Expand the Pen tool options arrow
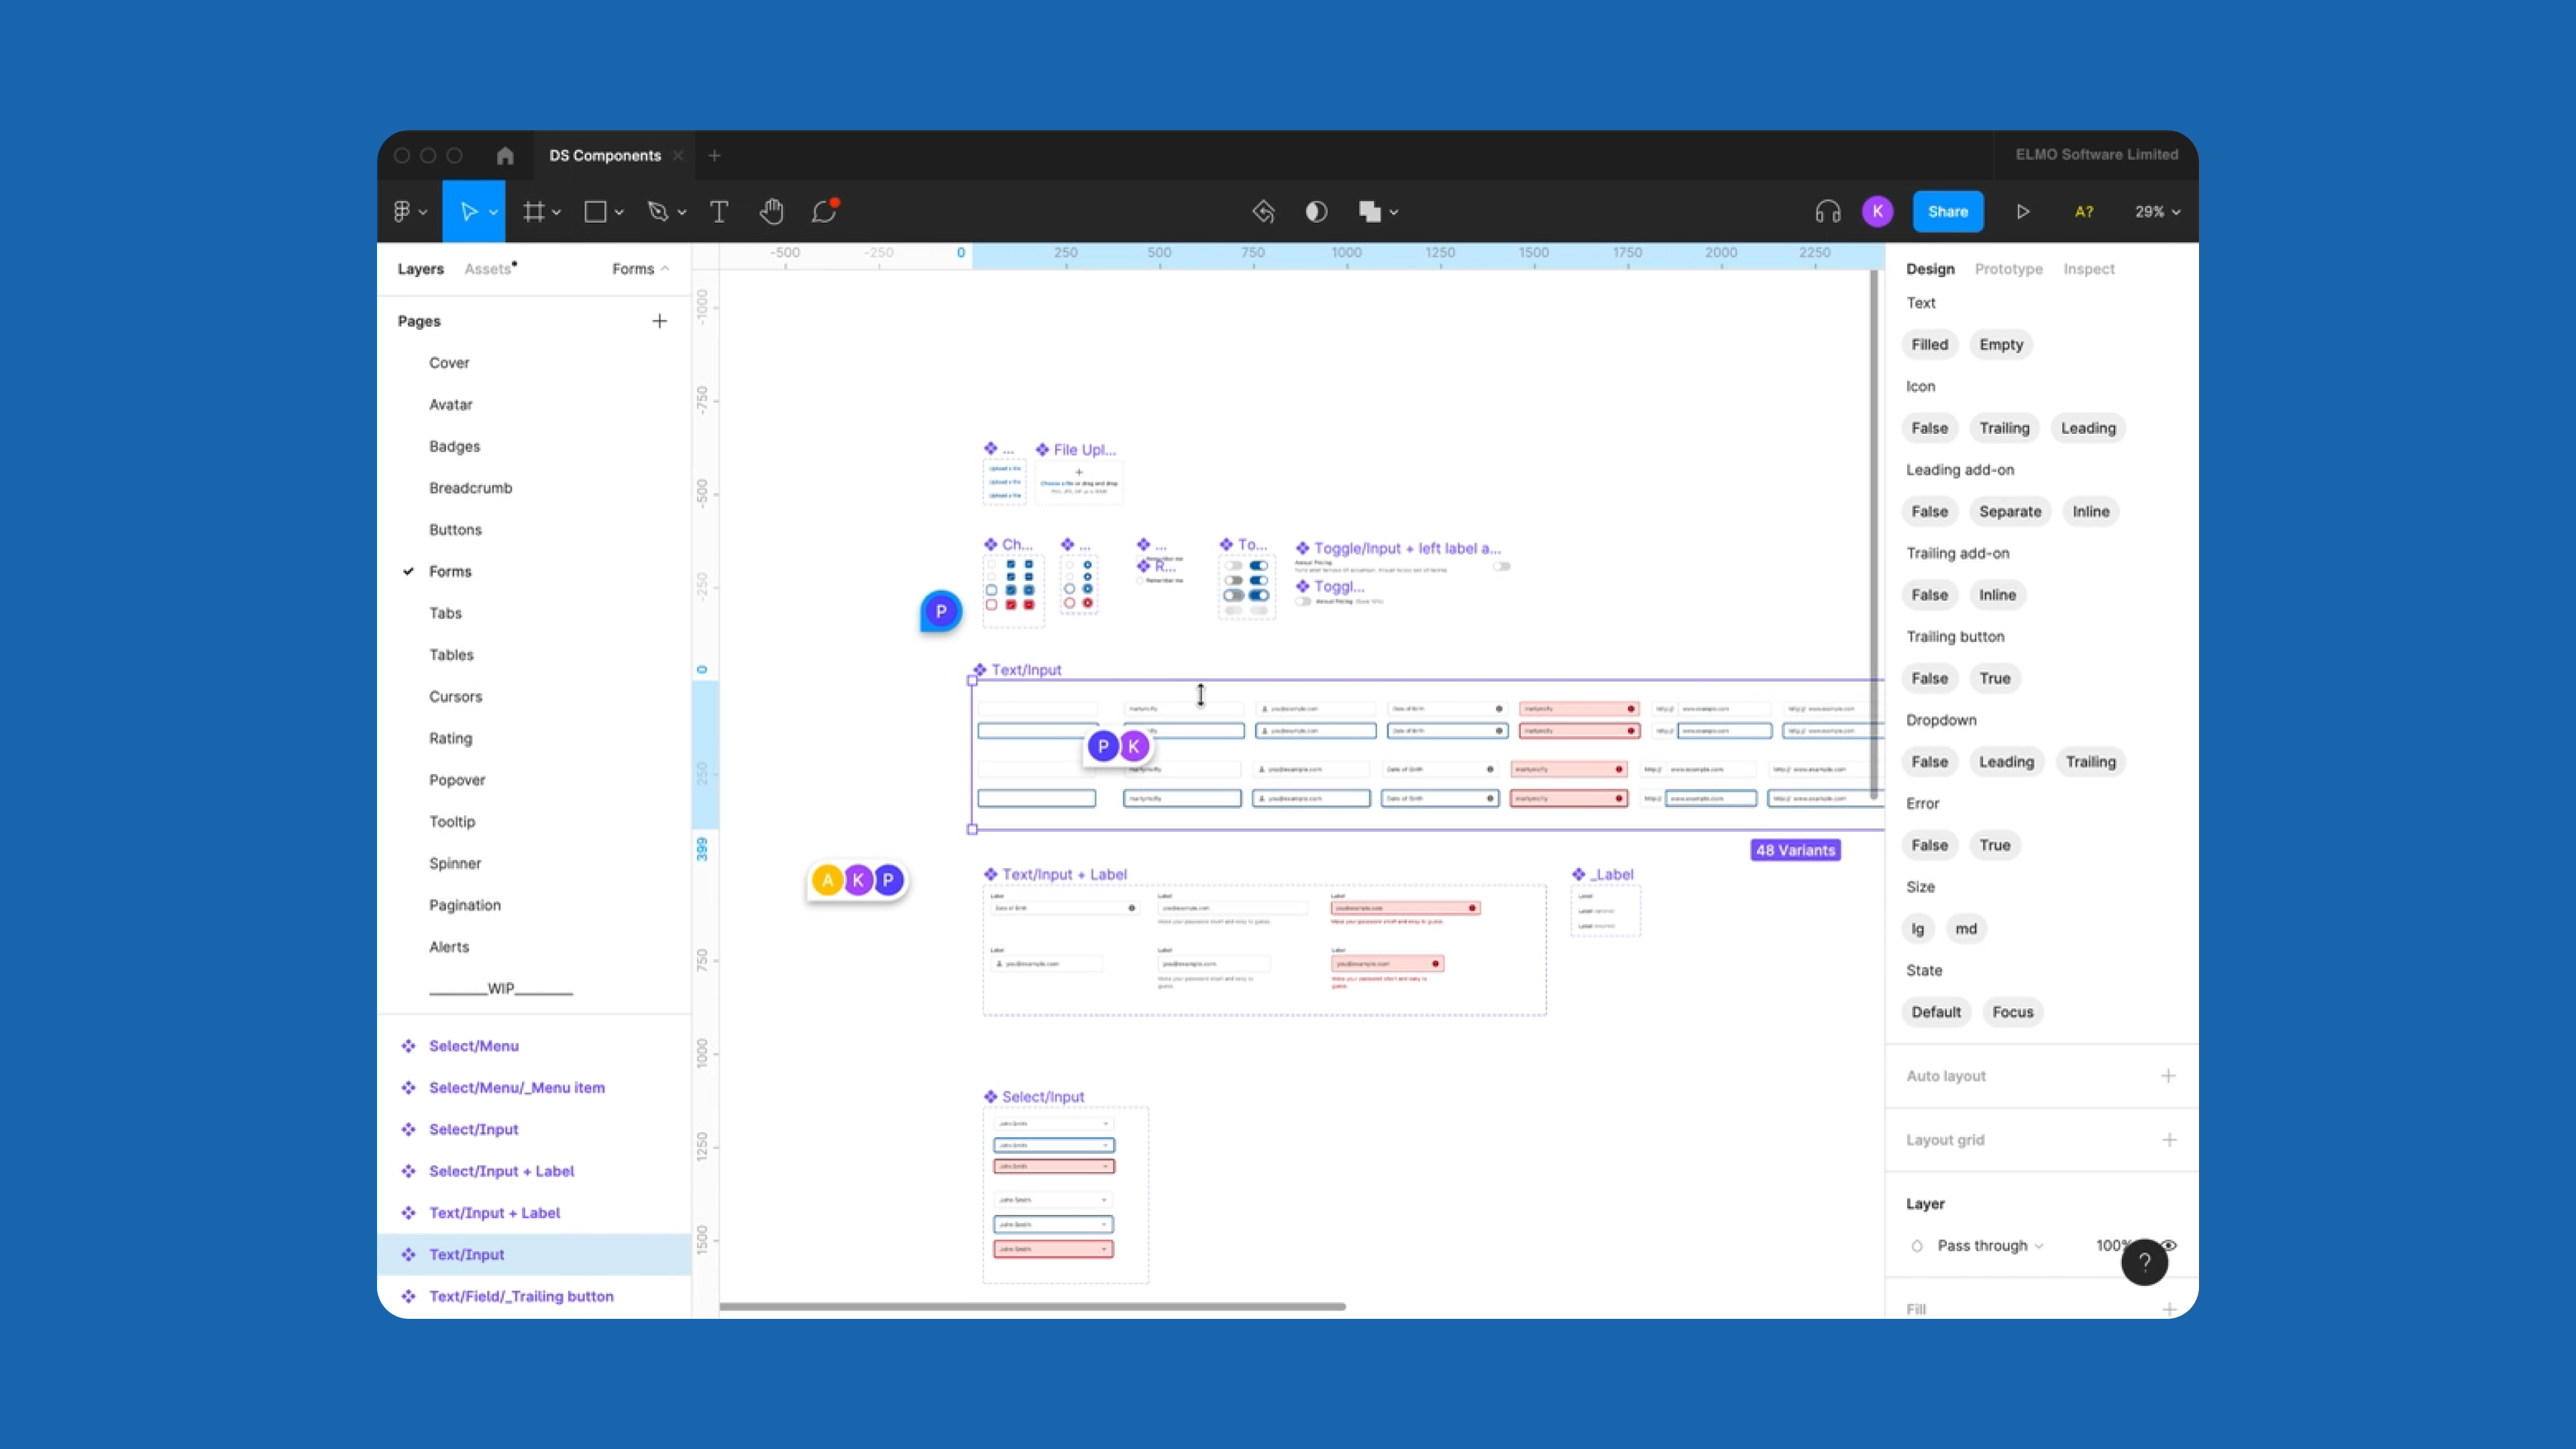2576x1449 pixels. 682,212
